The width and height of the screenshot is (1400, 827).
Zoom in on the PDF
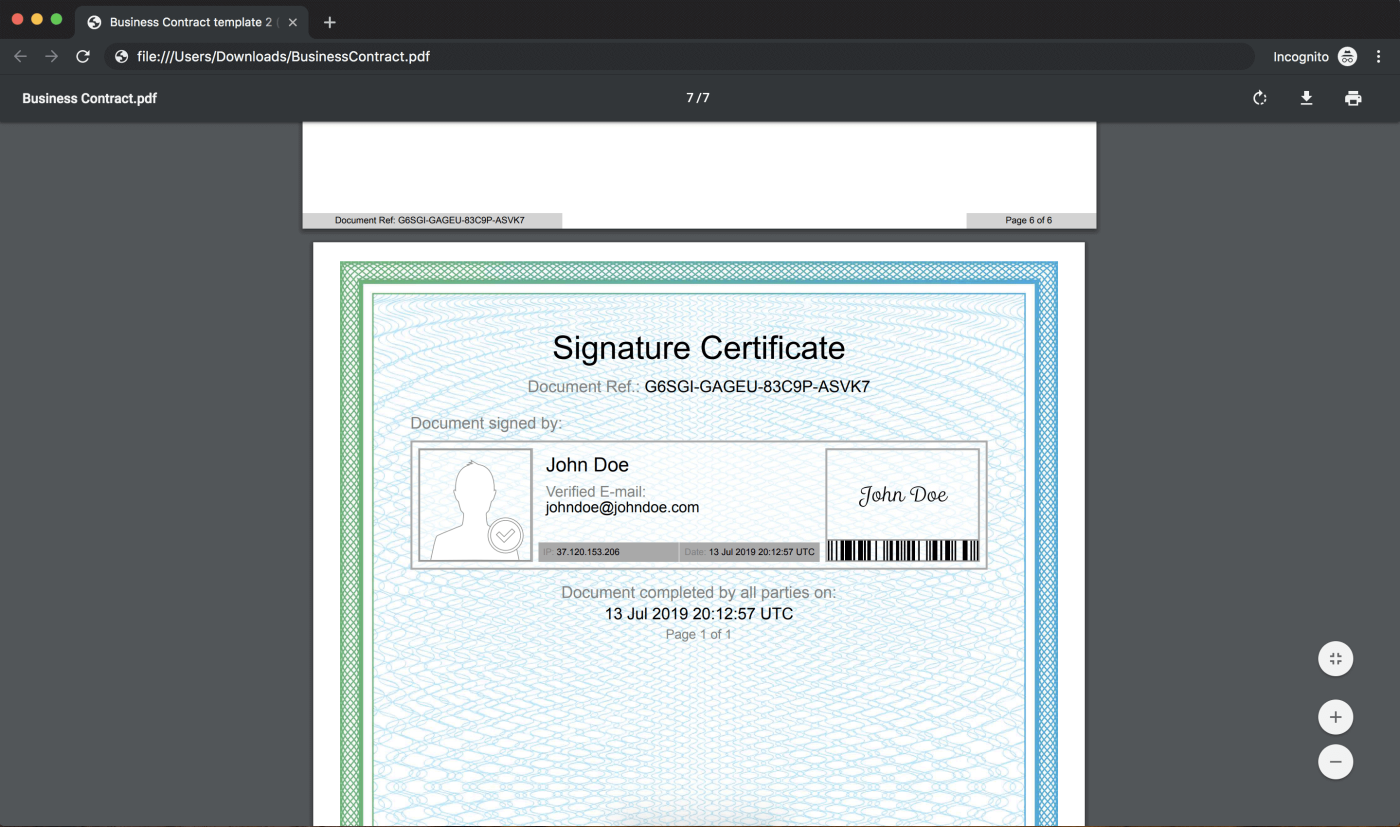pos(1336,717)
